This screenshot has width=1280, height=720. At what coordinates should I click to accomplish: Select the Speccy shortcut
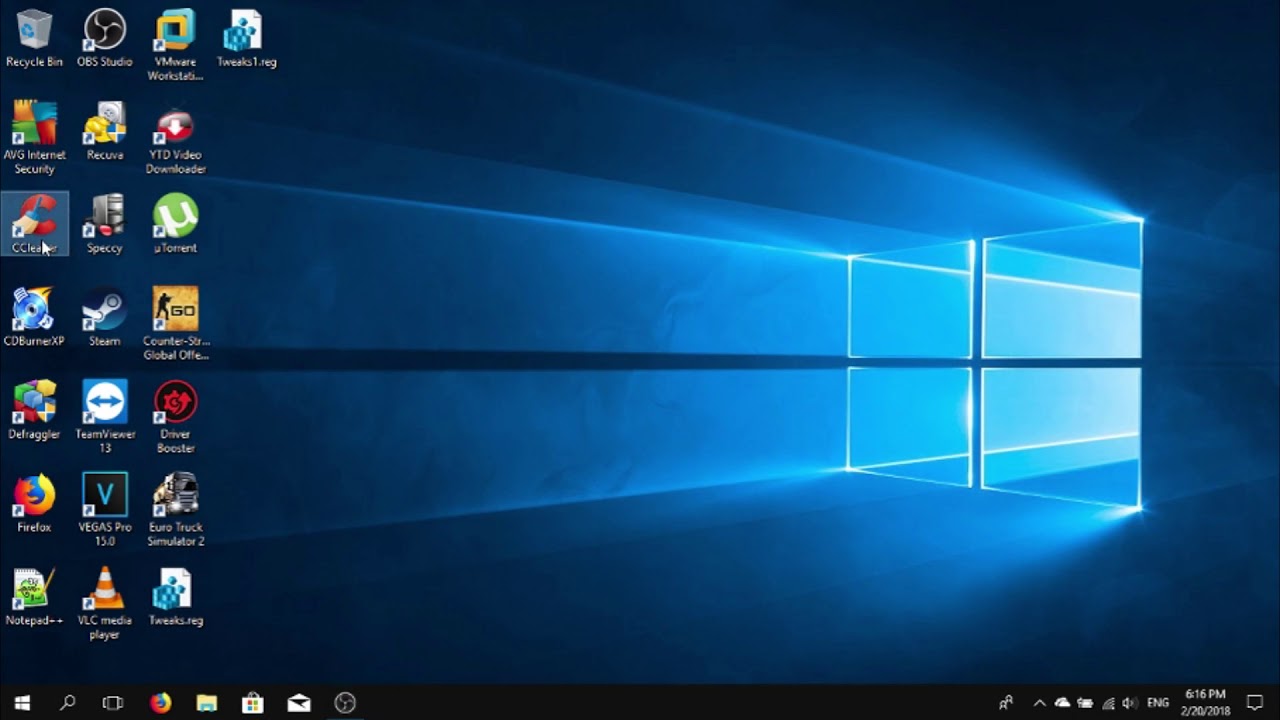[x=104, y=224]
